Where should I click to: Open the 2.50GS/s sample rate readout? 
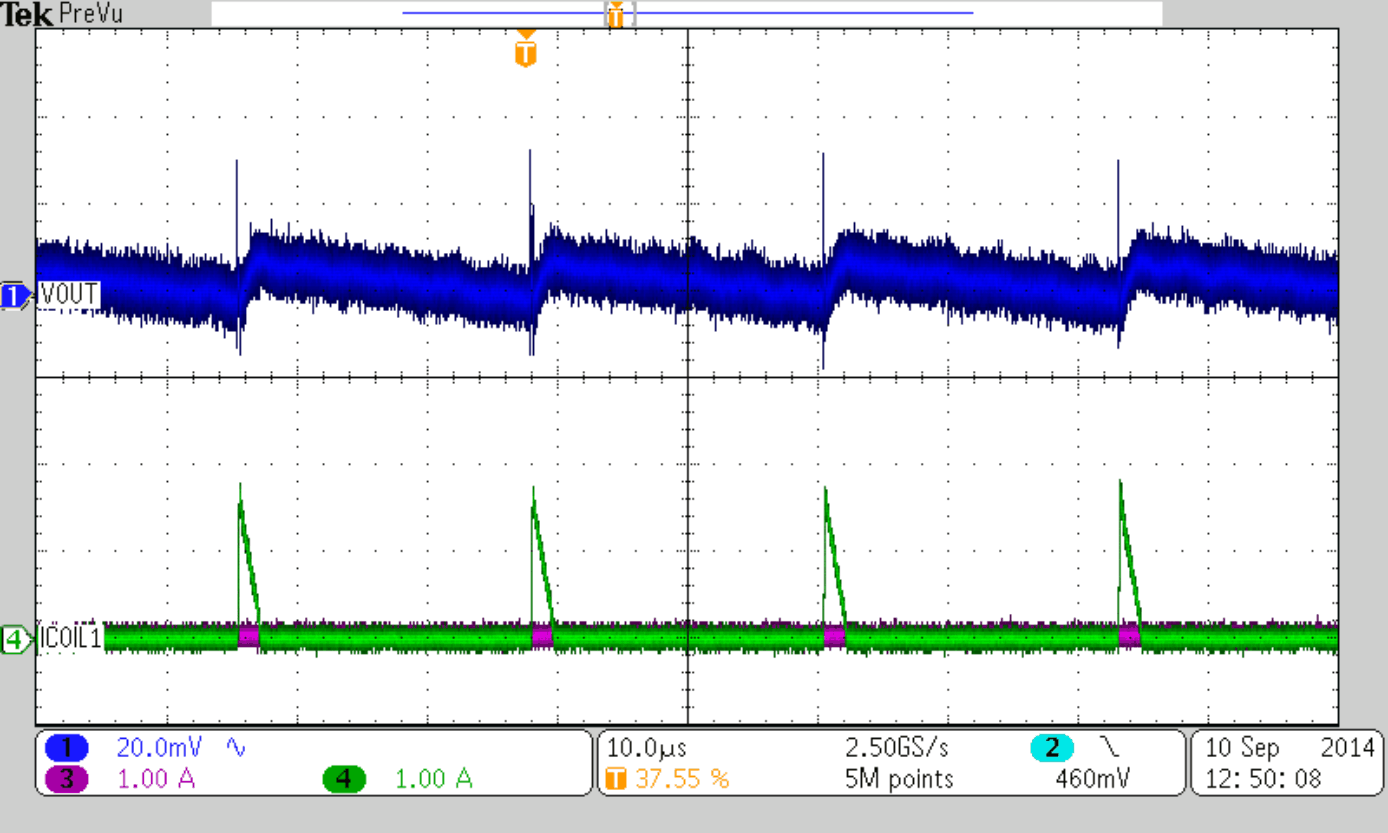(x=893, y=744)
